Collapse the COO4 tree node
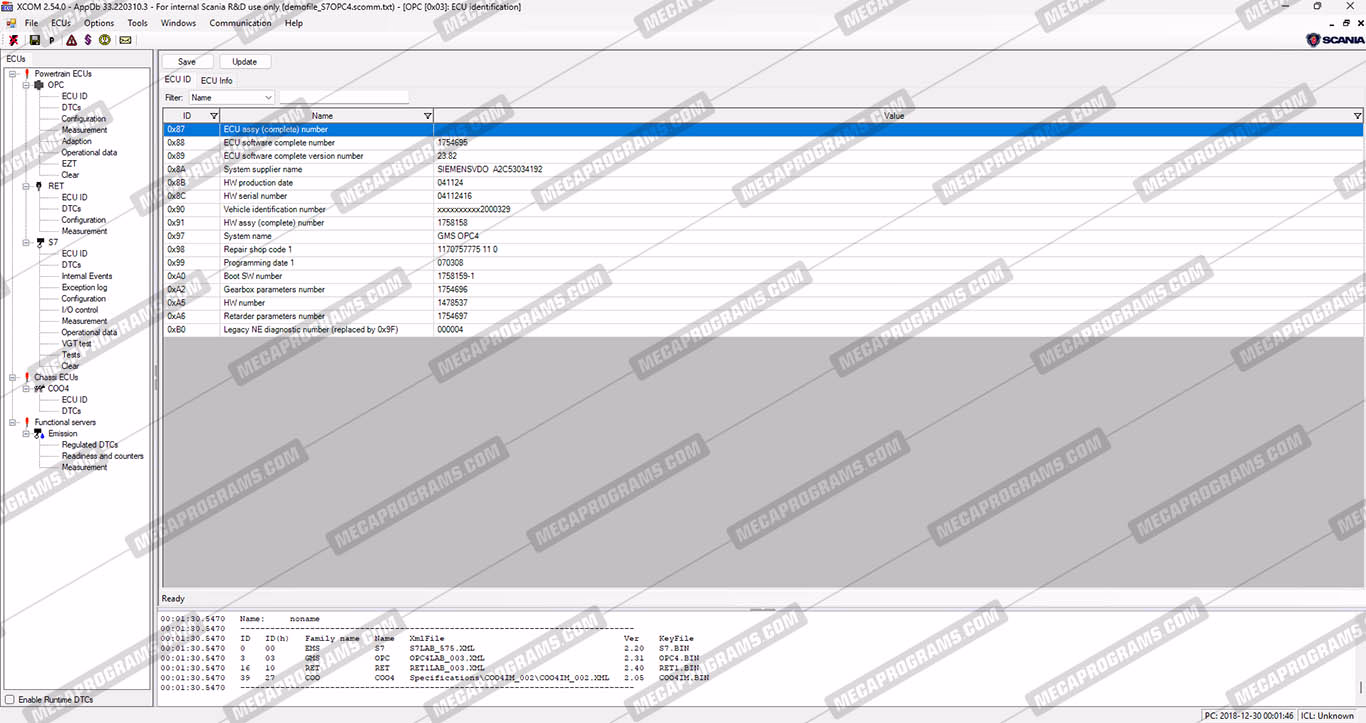Viewport: 1366px width, 723px height. click(26, 388)
